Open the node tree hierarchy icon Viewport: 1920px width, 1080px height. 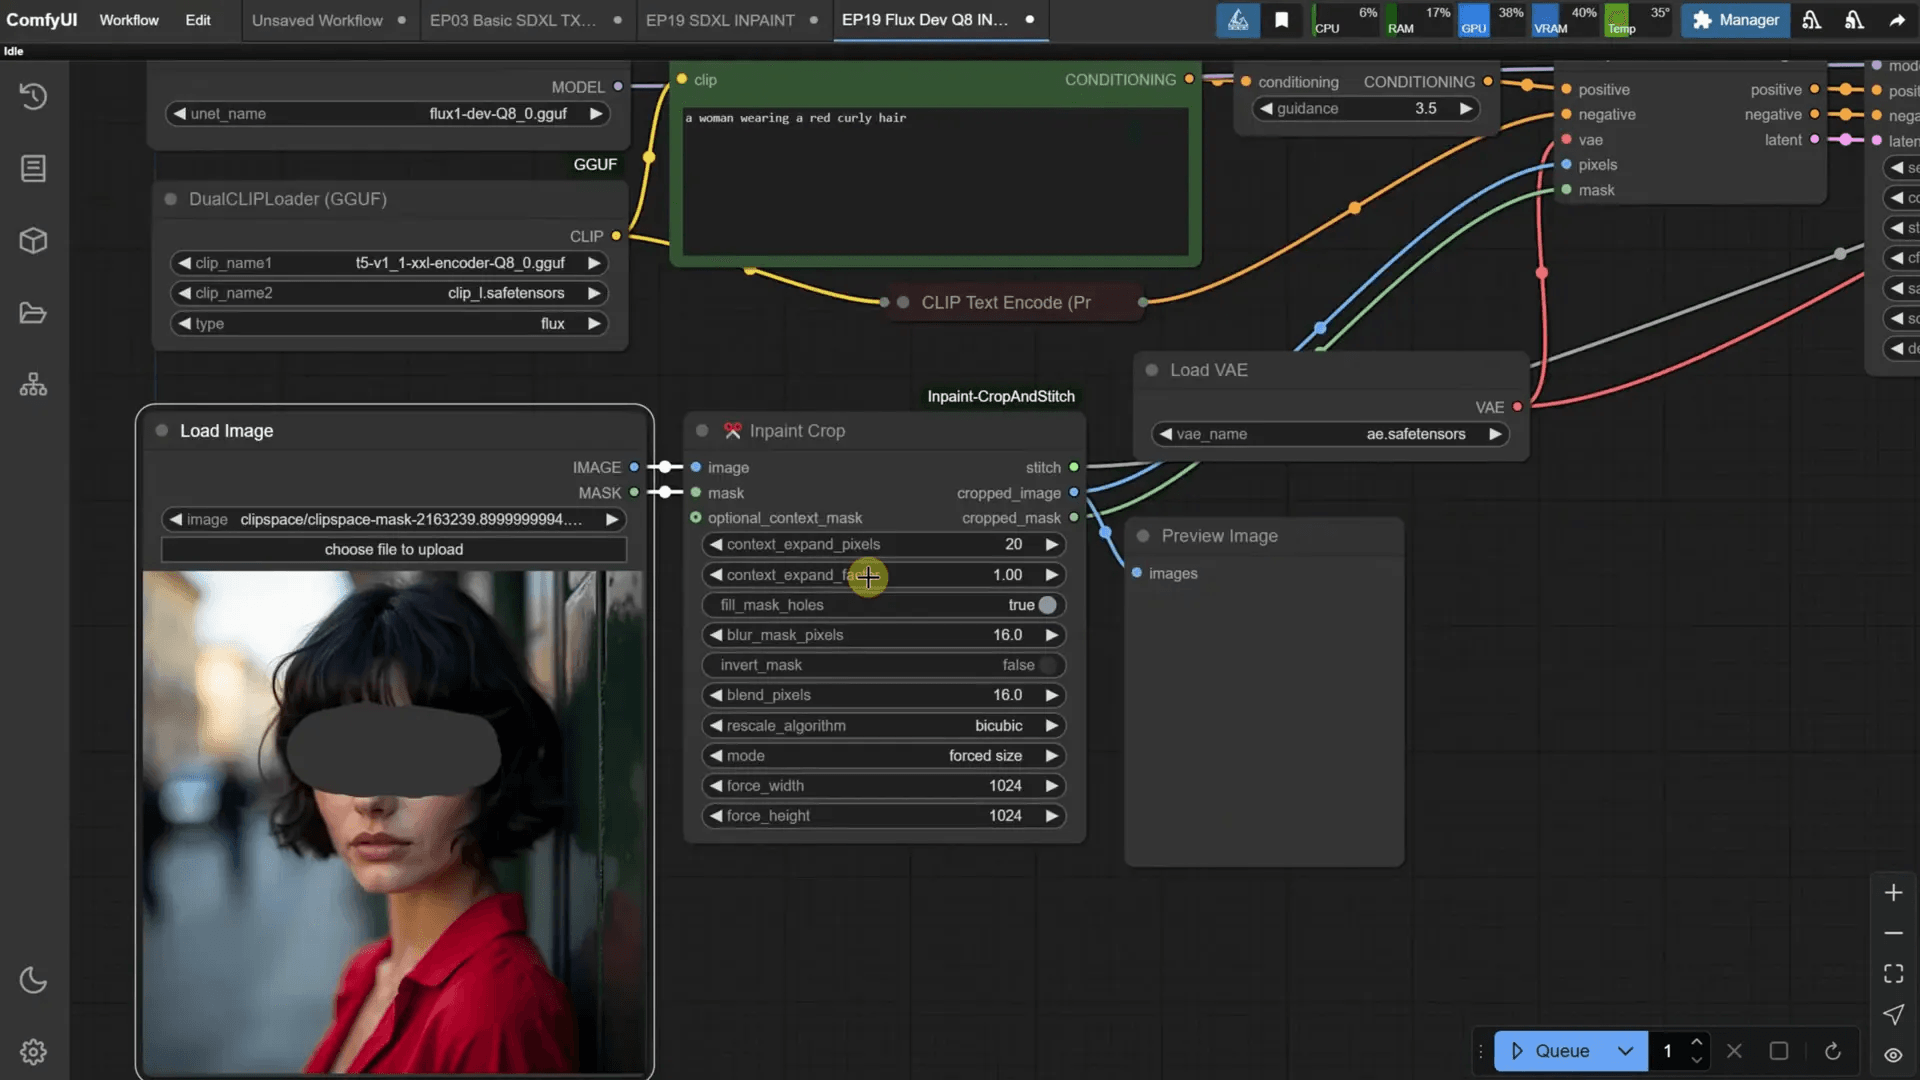(x=33, y=385)
